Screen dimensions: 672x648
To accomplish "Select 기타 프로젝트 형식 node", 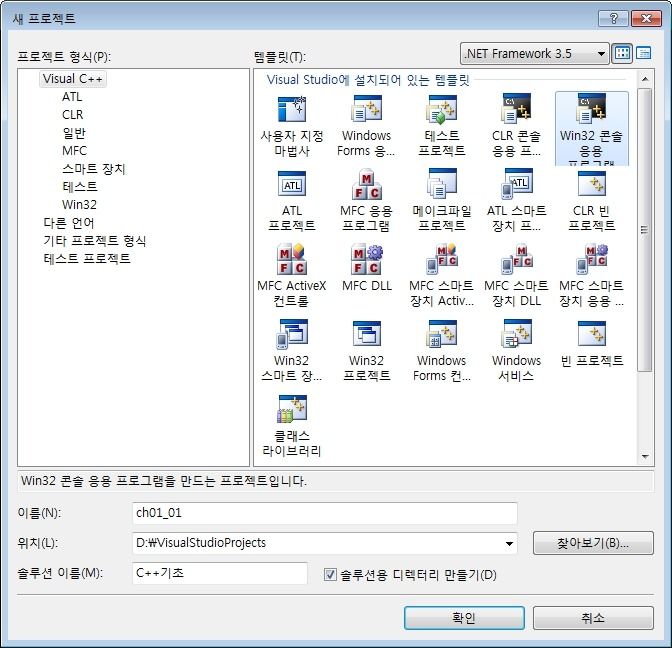I will (95, 241).
